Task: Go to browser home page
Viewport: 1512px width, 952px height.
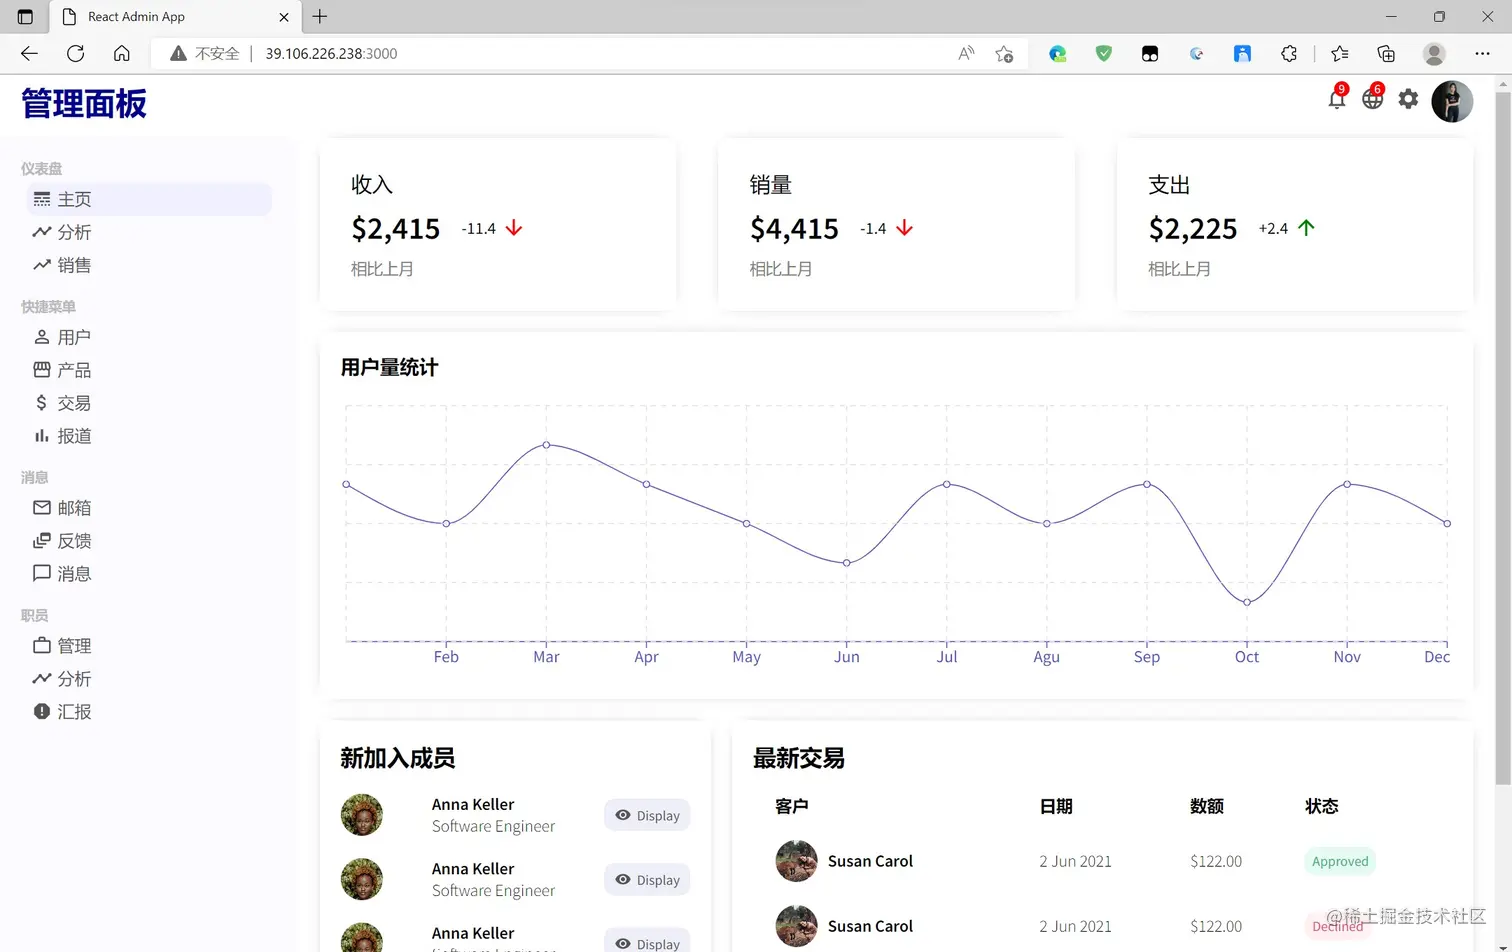Action: click(x=121, y=53)
